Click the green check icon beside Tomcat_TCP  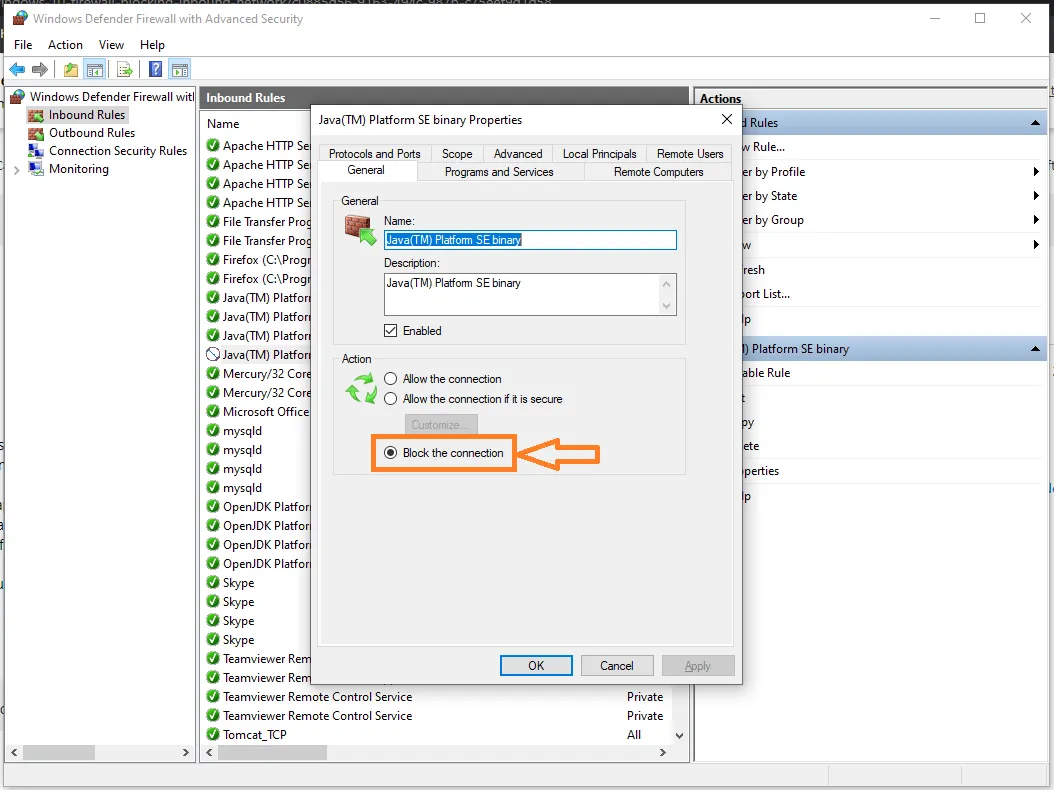tap(213, 734)
